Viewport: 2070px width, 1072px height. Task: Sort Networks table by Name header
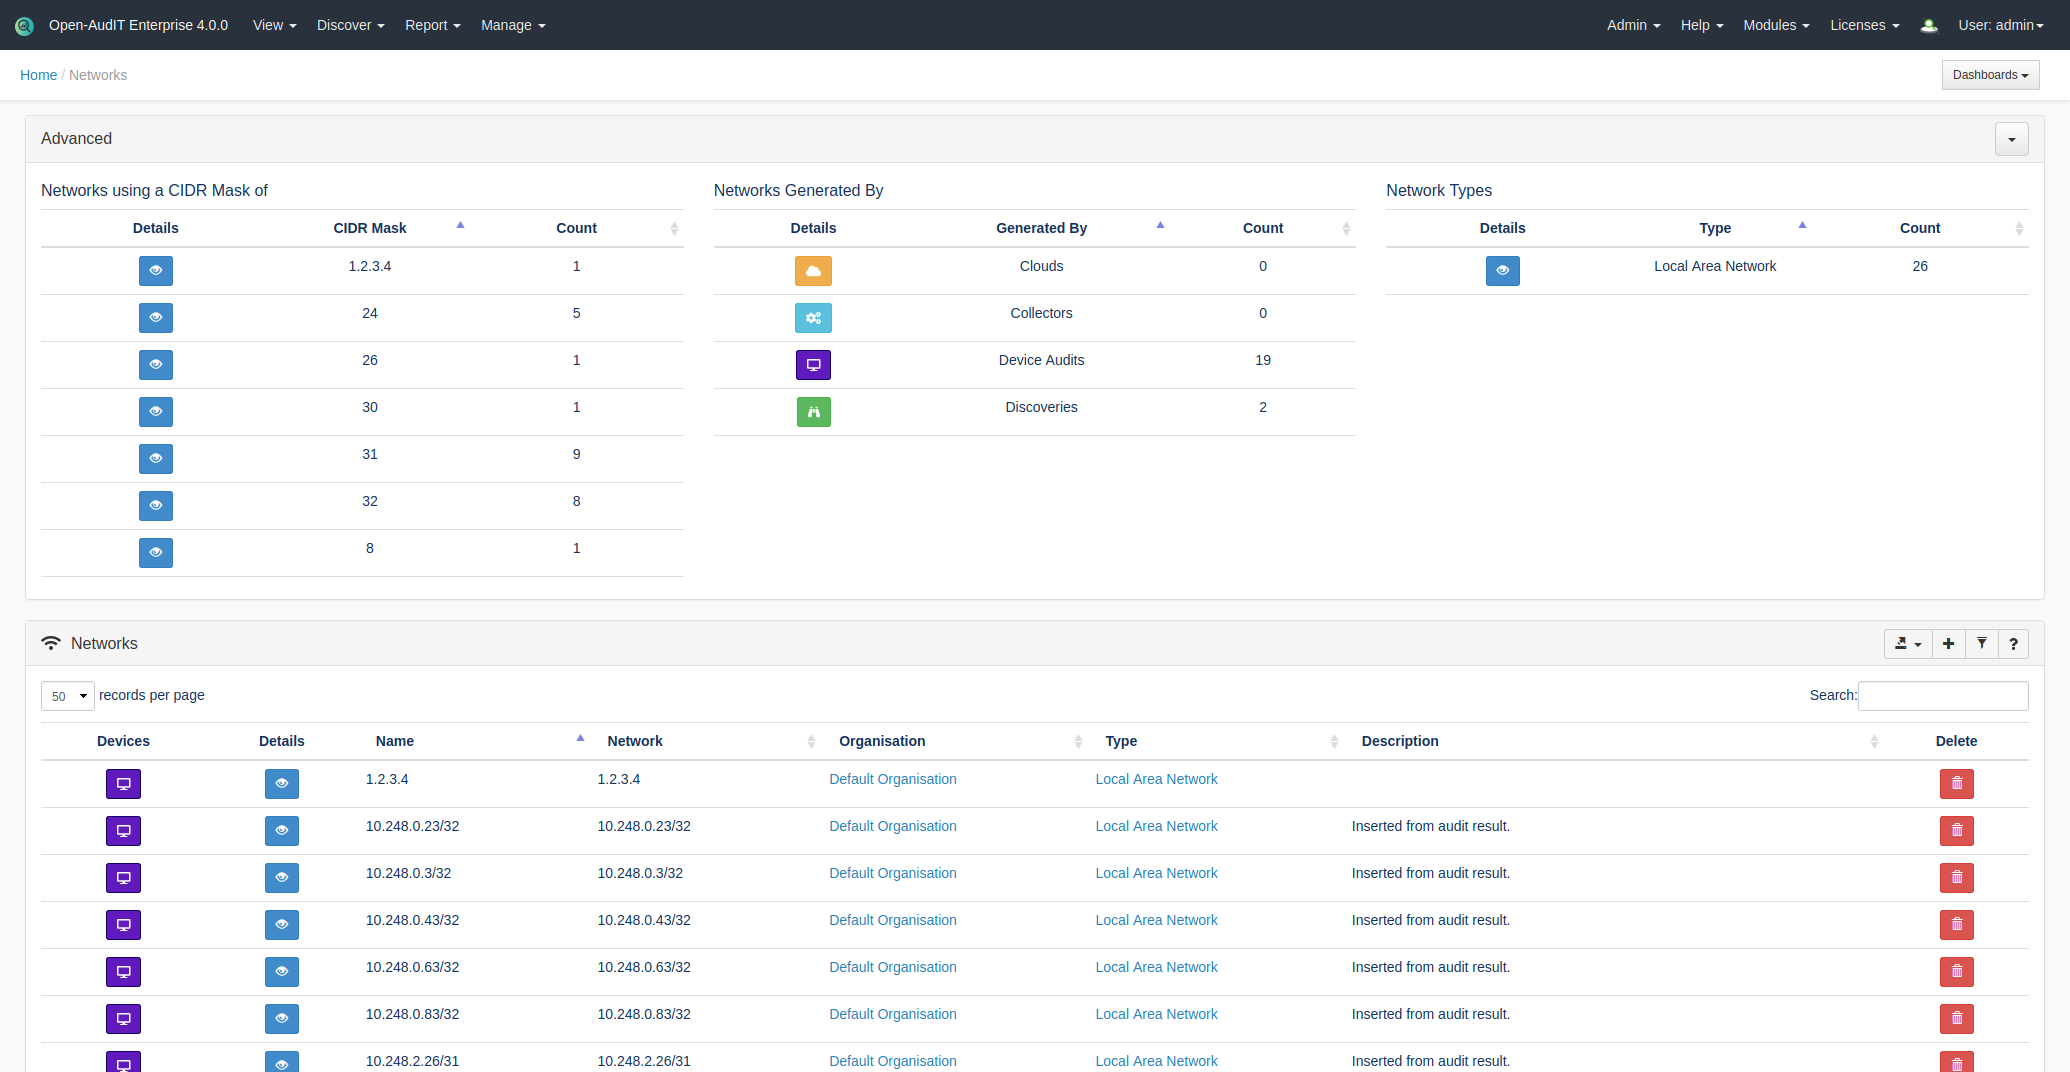pos(476,741)
